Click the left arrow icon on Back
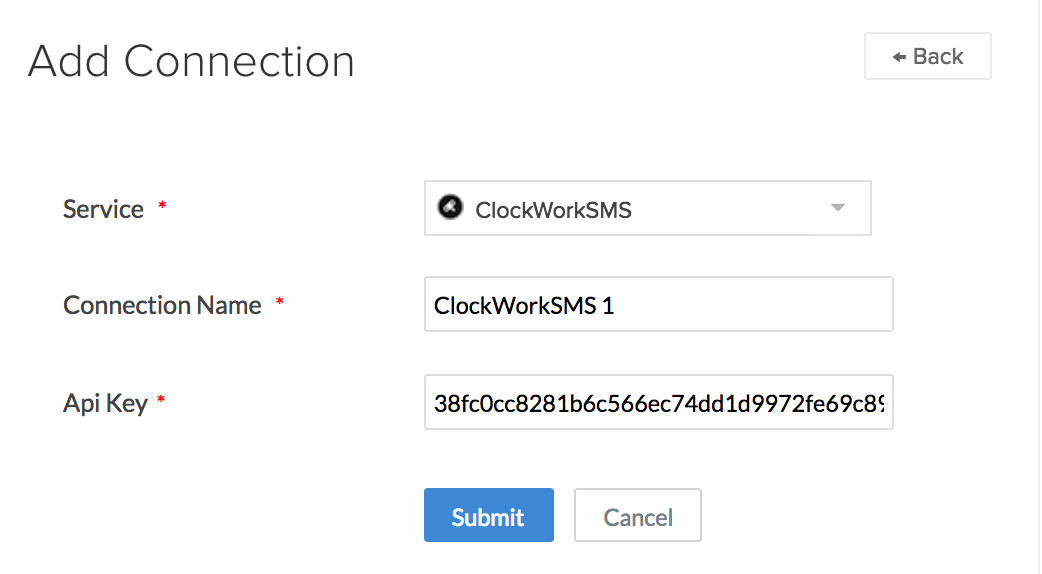Viewport: 1042px width, 574px height. pyautogui.click(x=900, y=57)
